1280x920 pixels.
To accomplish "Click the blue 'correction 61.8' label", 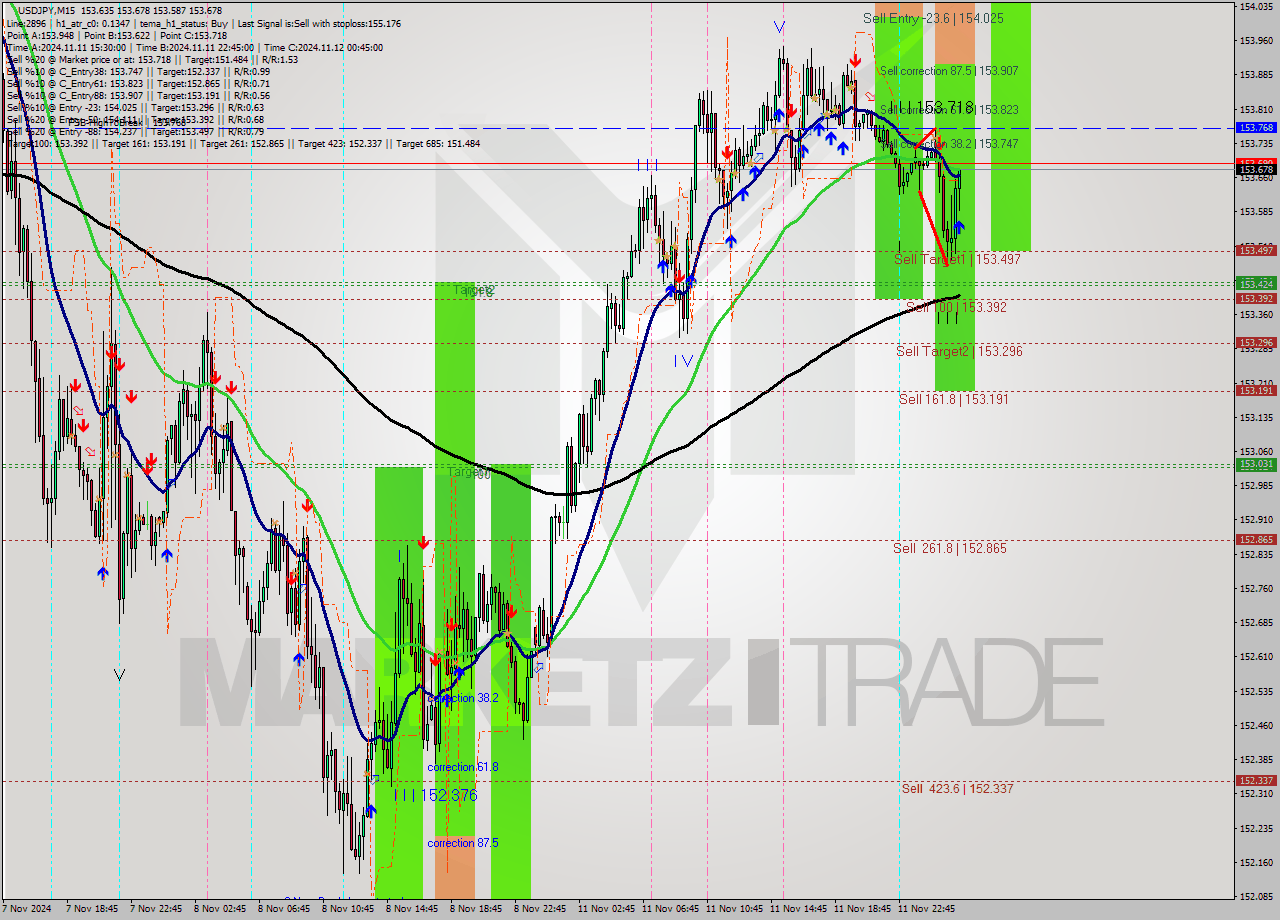I will coord(462,767).
